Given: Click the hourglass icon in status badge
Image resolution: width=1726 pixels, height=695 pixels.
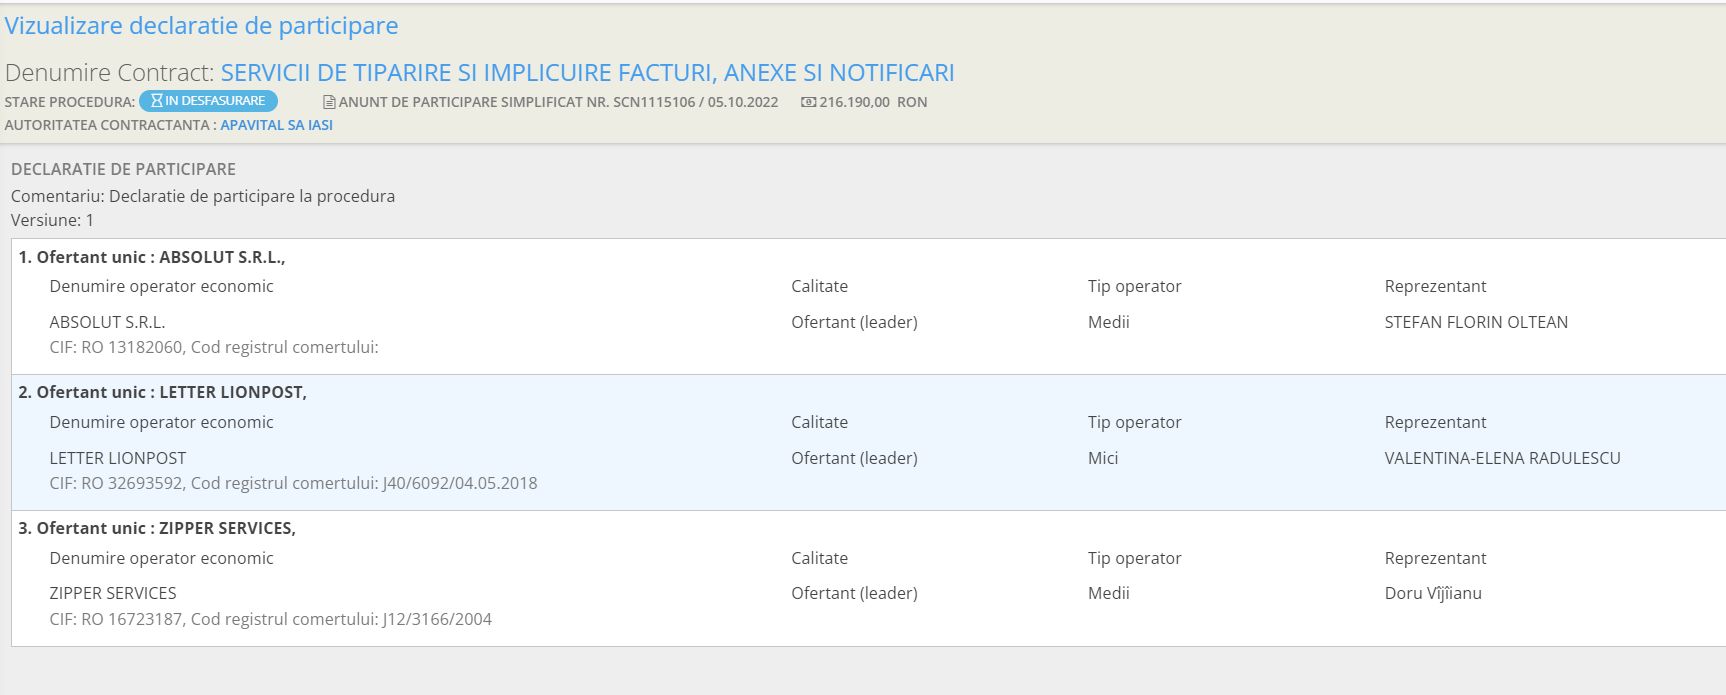Looking at the screenshot, I should click(157, 101).
